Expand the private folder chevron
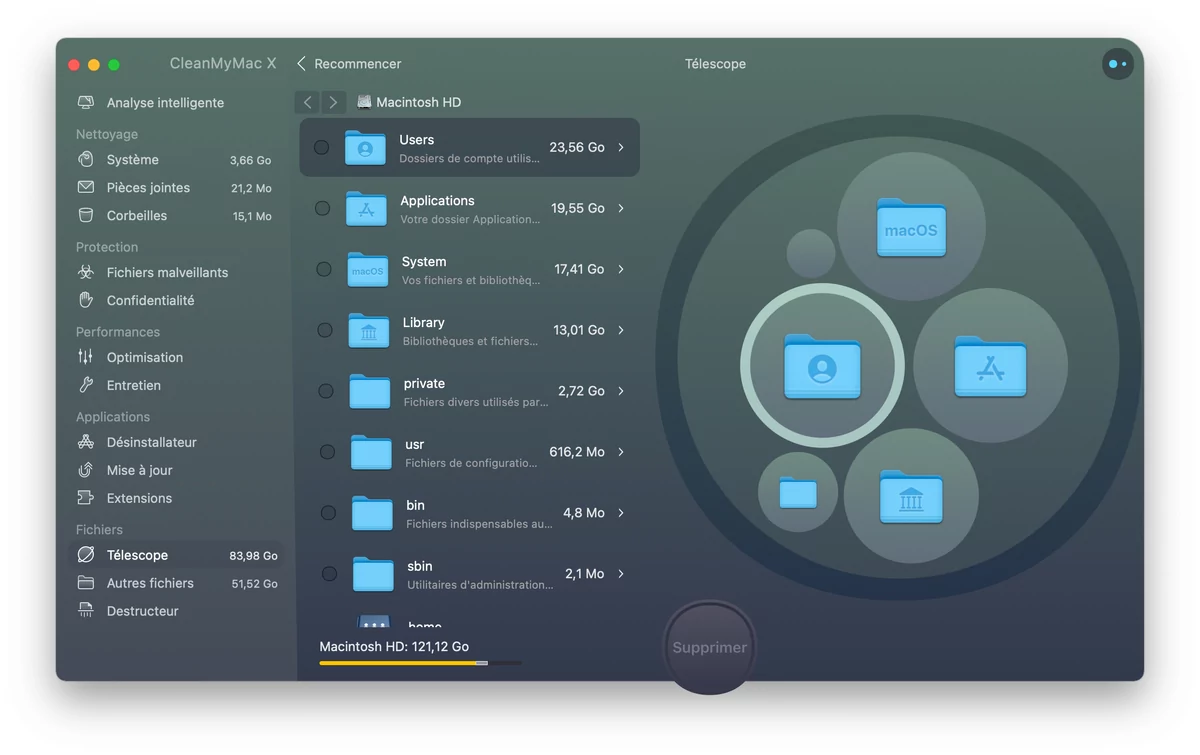1200x755 pixels. coord(621,392)
